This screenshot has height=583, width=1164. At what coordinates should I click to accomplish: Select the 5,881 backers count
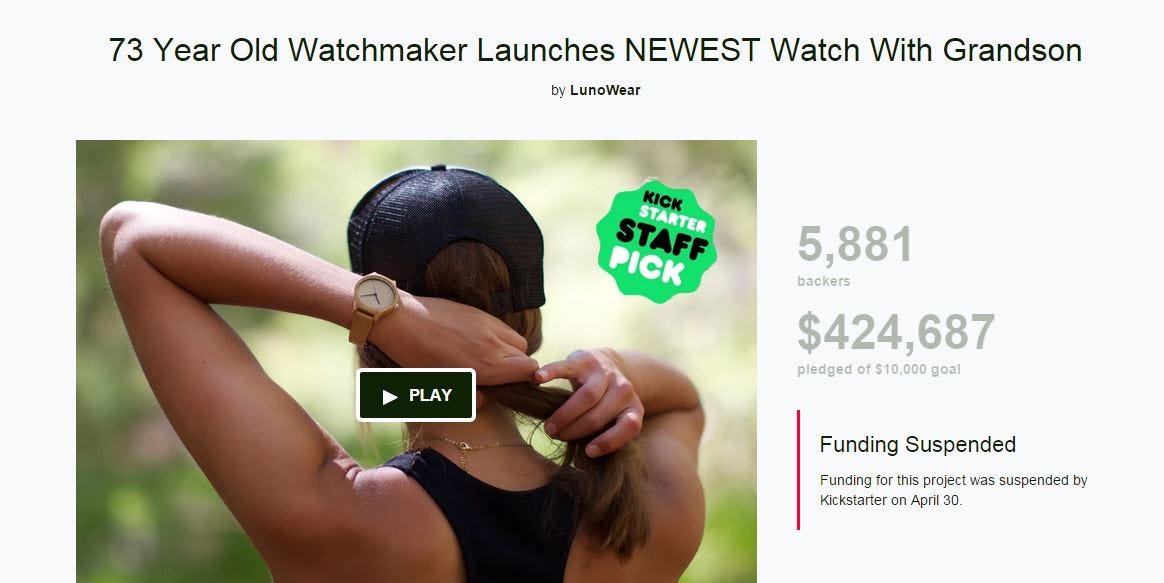click(854, 244)
